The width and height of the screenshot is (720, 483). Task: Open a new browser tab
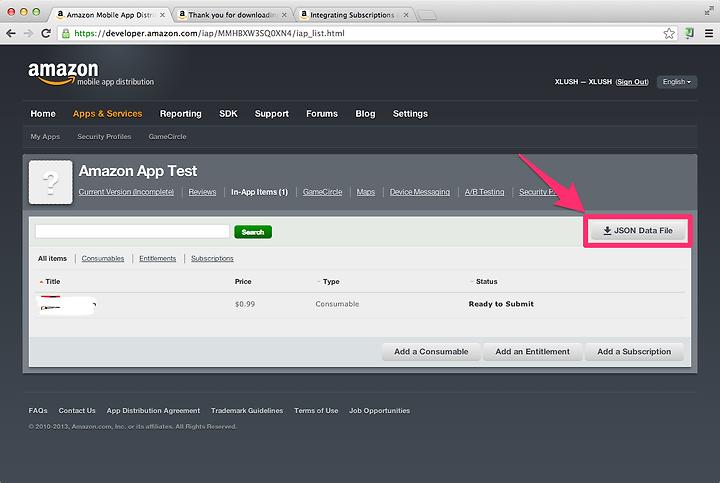[427, 16]
